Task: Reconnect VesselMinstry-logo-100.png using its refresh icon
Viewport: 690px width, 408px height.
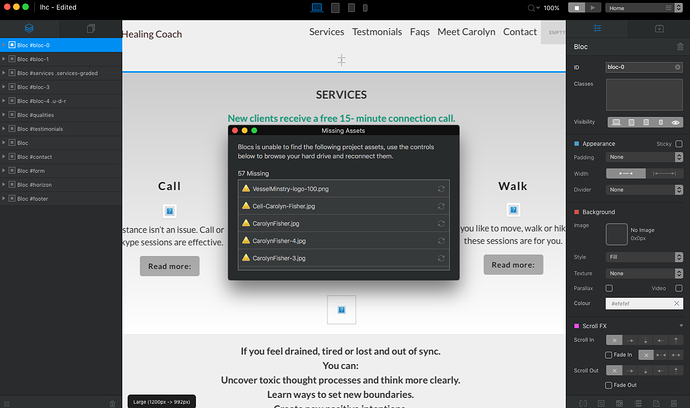Action: 442,188
